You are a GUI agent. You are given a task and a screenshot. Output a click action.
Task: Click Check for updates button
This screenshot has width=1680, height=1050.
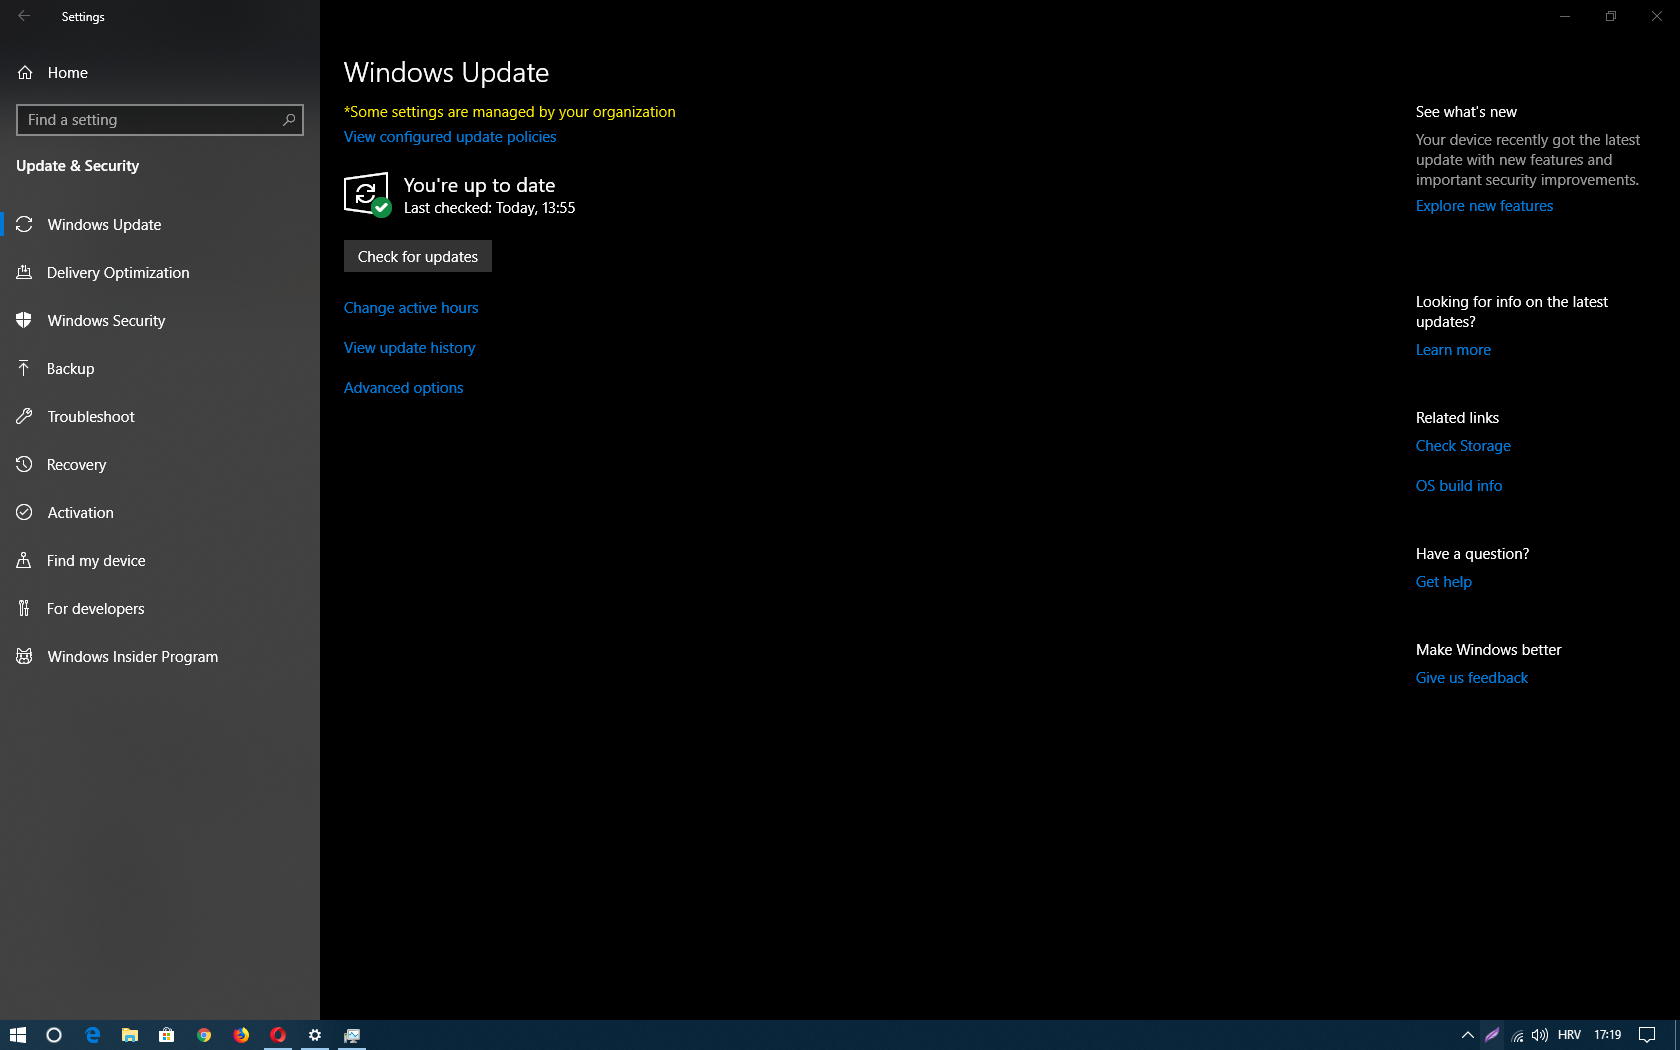pos(418,257)
